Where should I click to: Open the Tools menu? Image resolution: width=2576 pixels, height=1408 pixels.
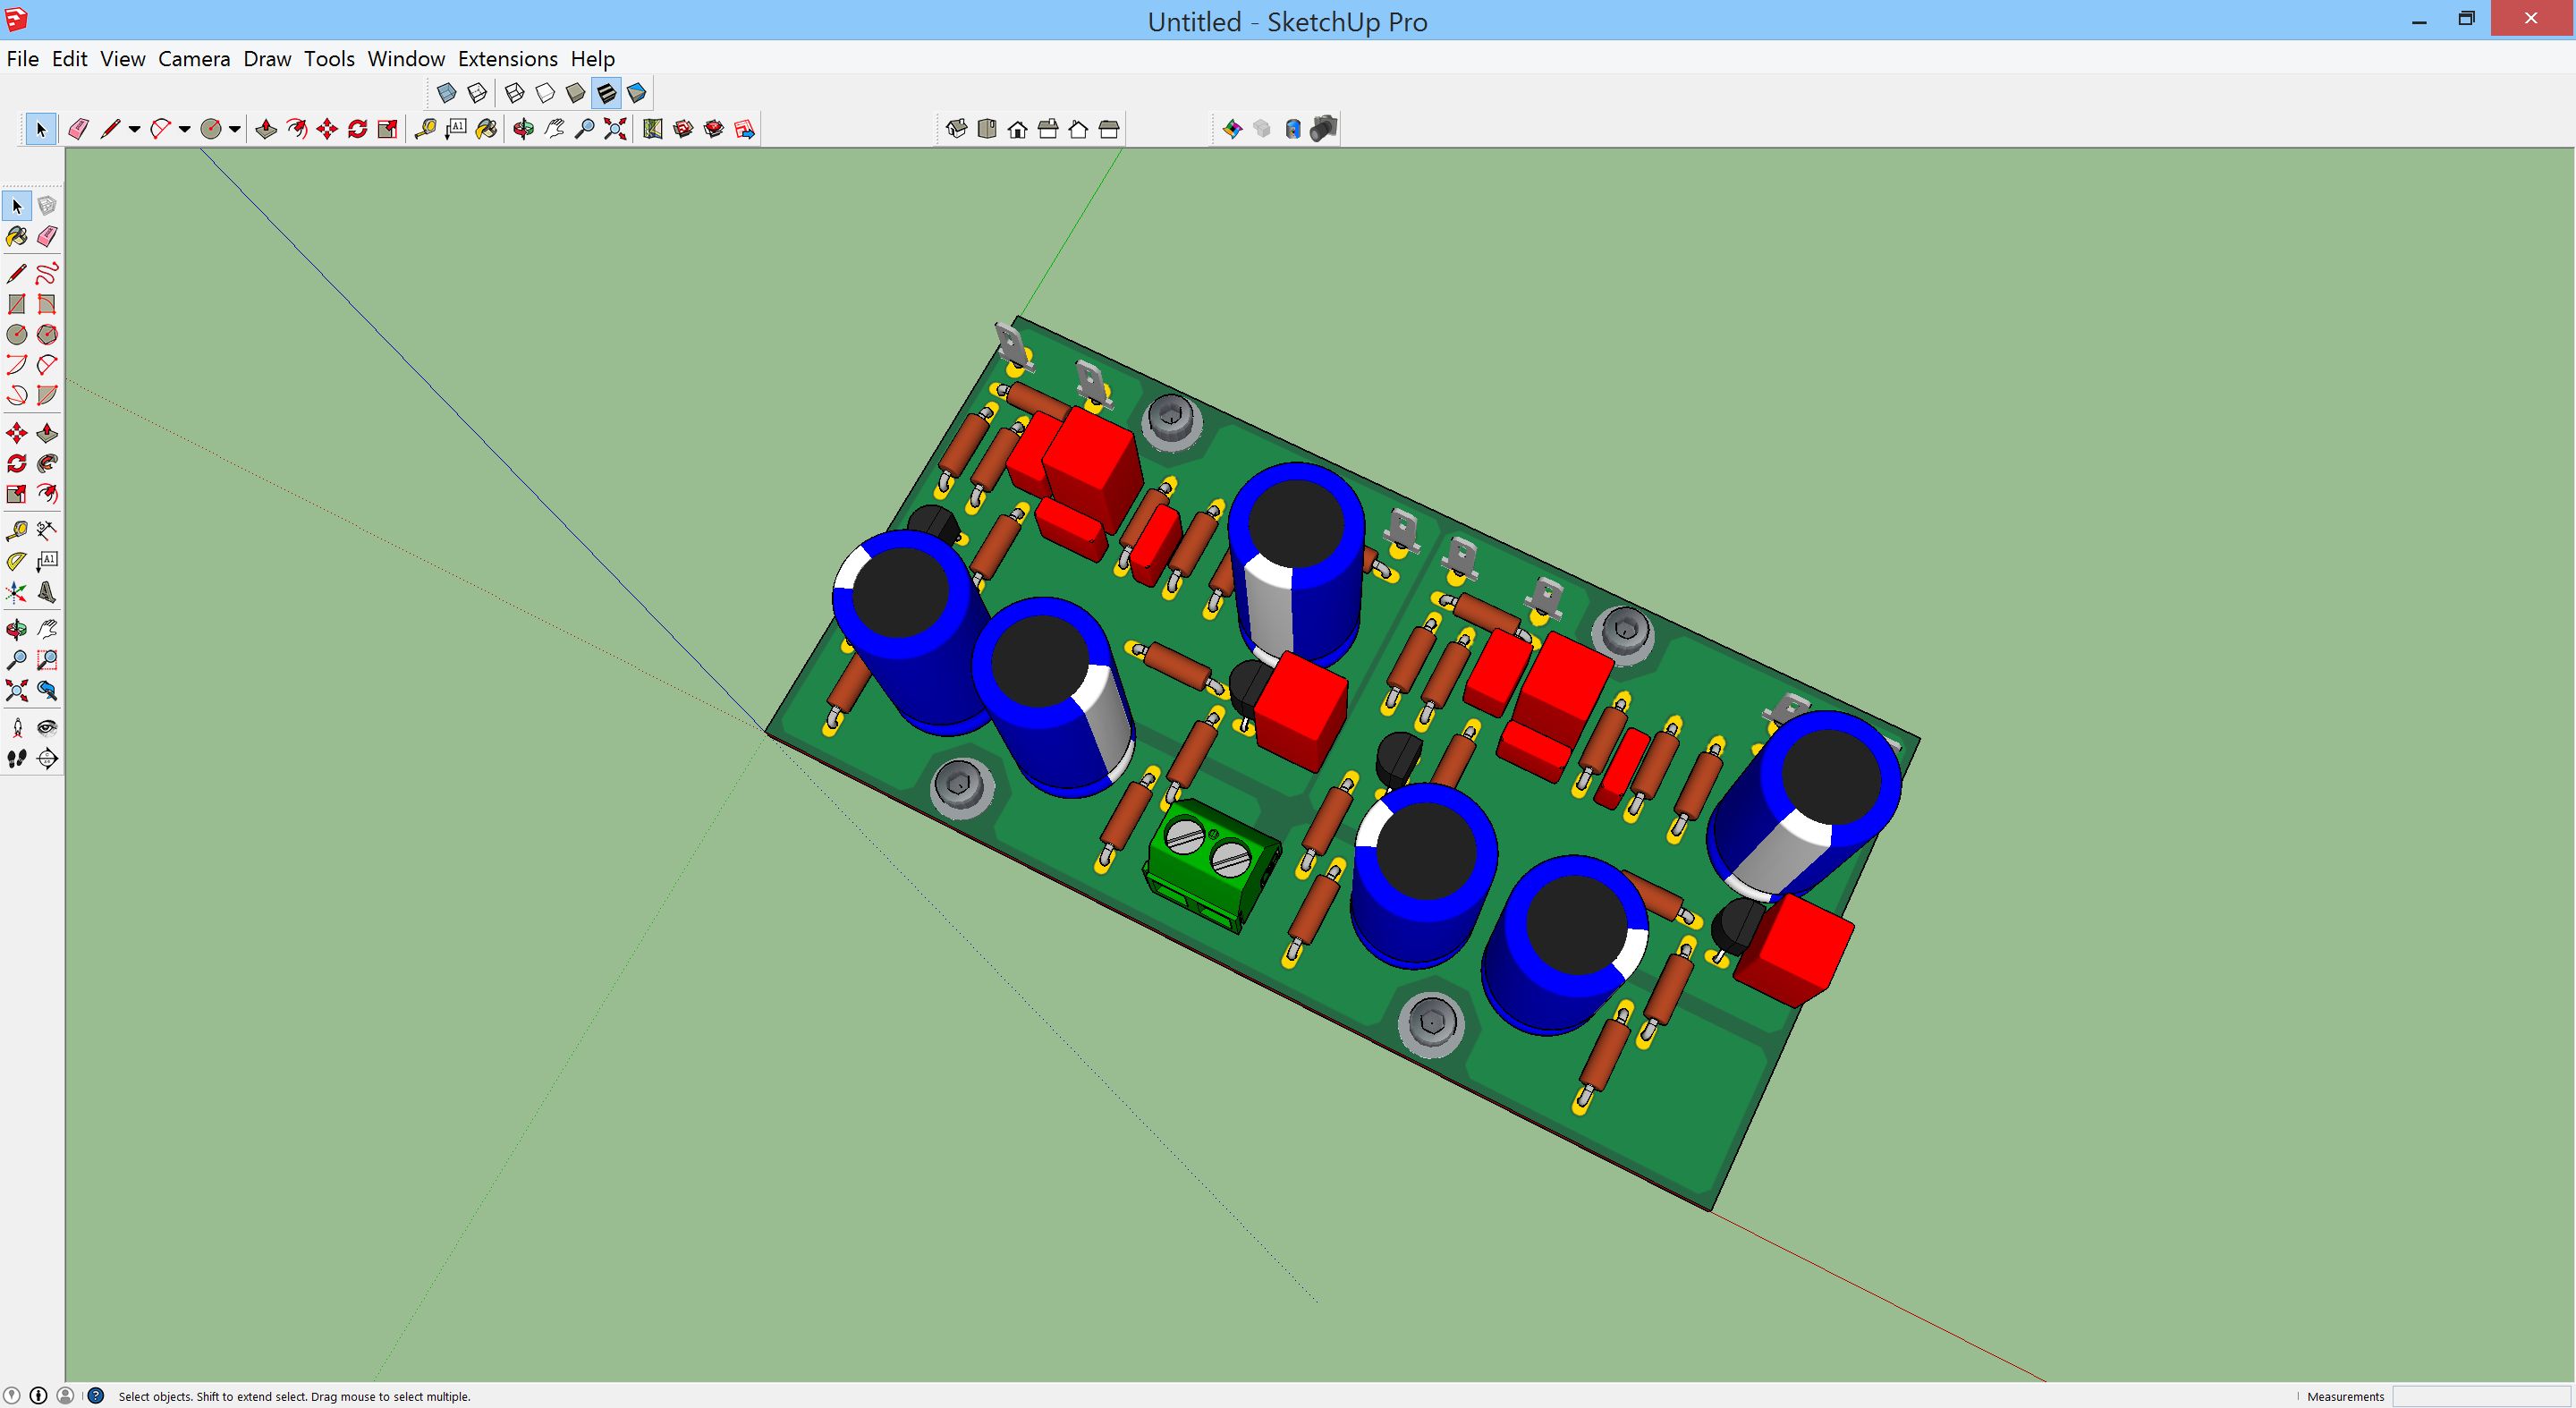click(x=329, y=59)
